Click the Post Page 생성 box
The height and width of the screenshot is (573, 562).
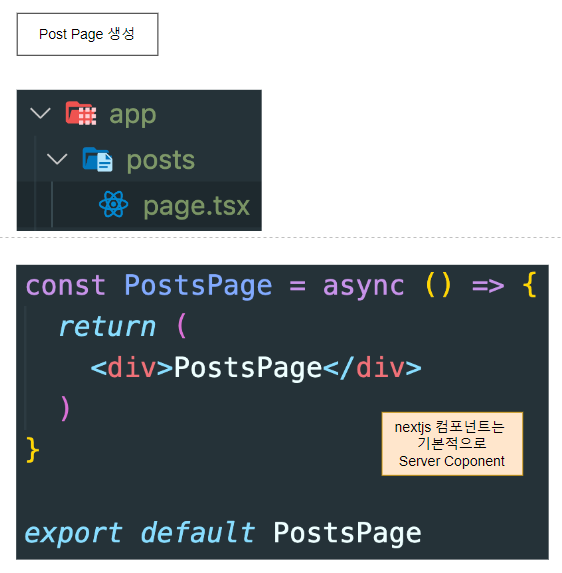(87, 34)
